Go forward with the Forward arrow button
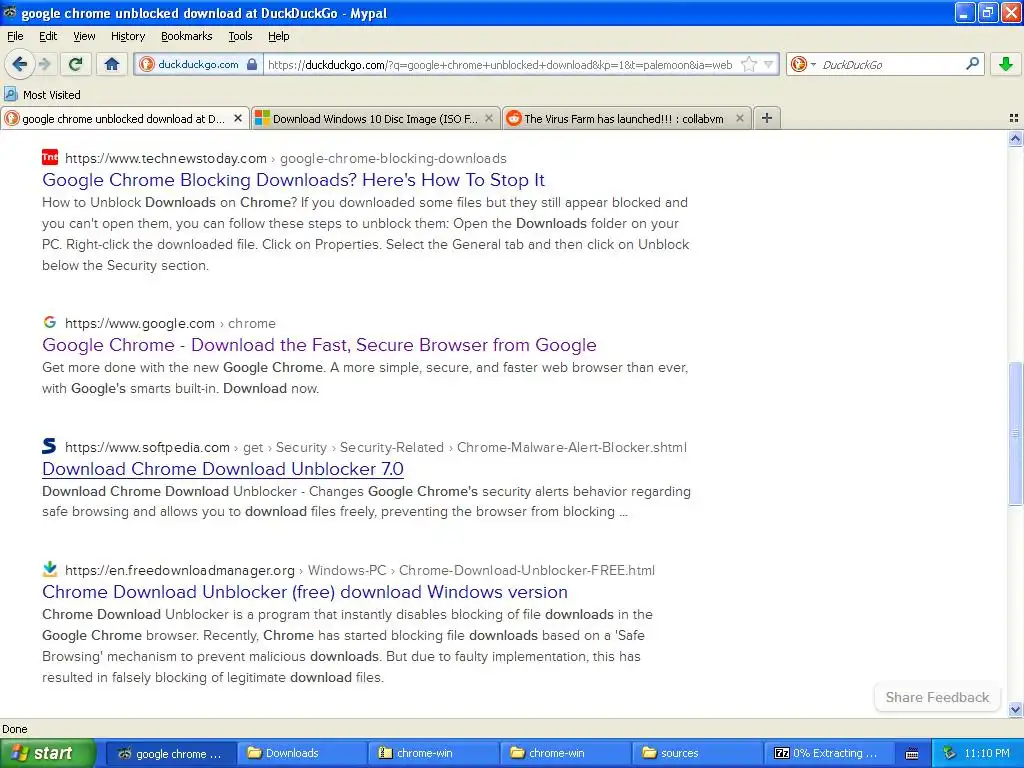1024x768 pixels. tap(45, 64)
